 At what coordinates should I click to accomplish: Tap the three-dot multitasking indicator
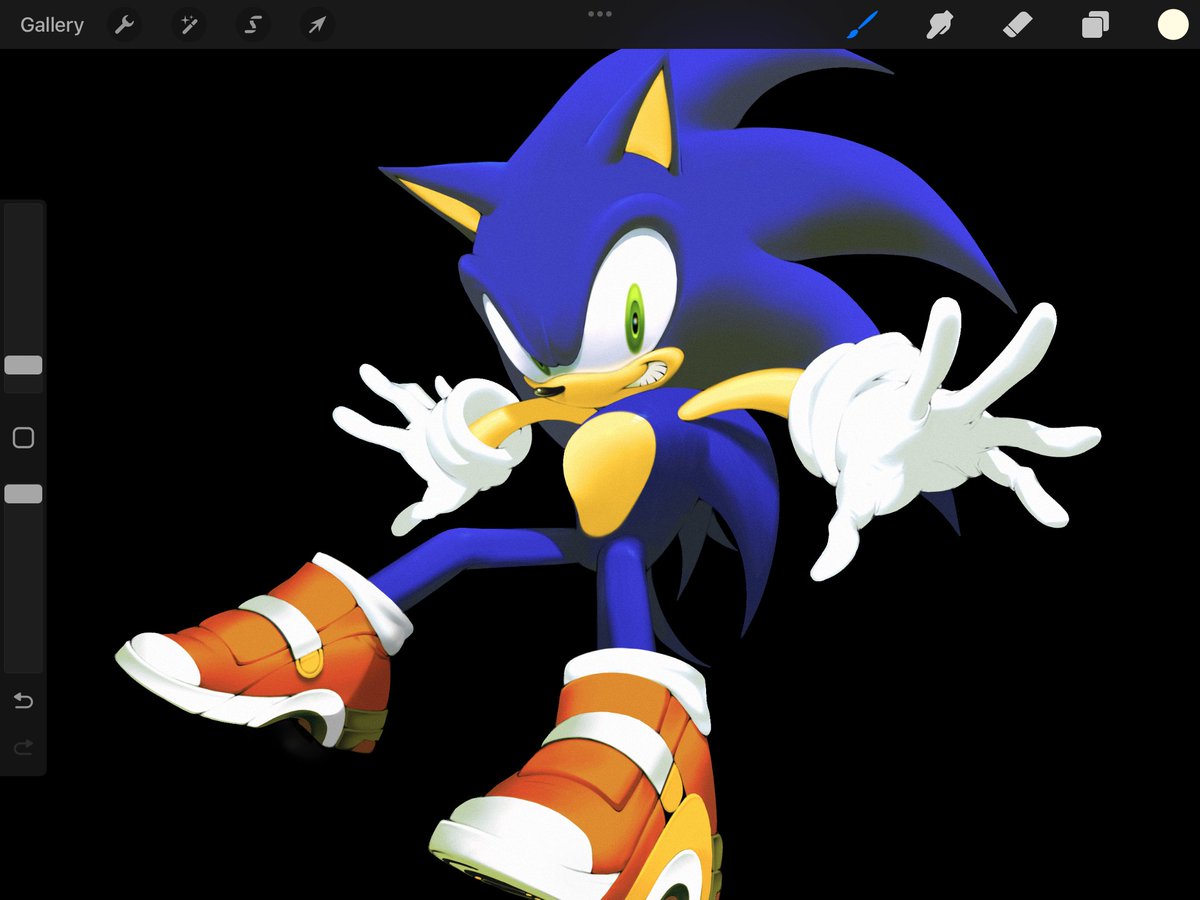[600, 14]
